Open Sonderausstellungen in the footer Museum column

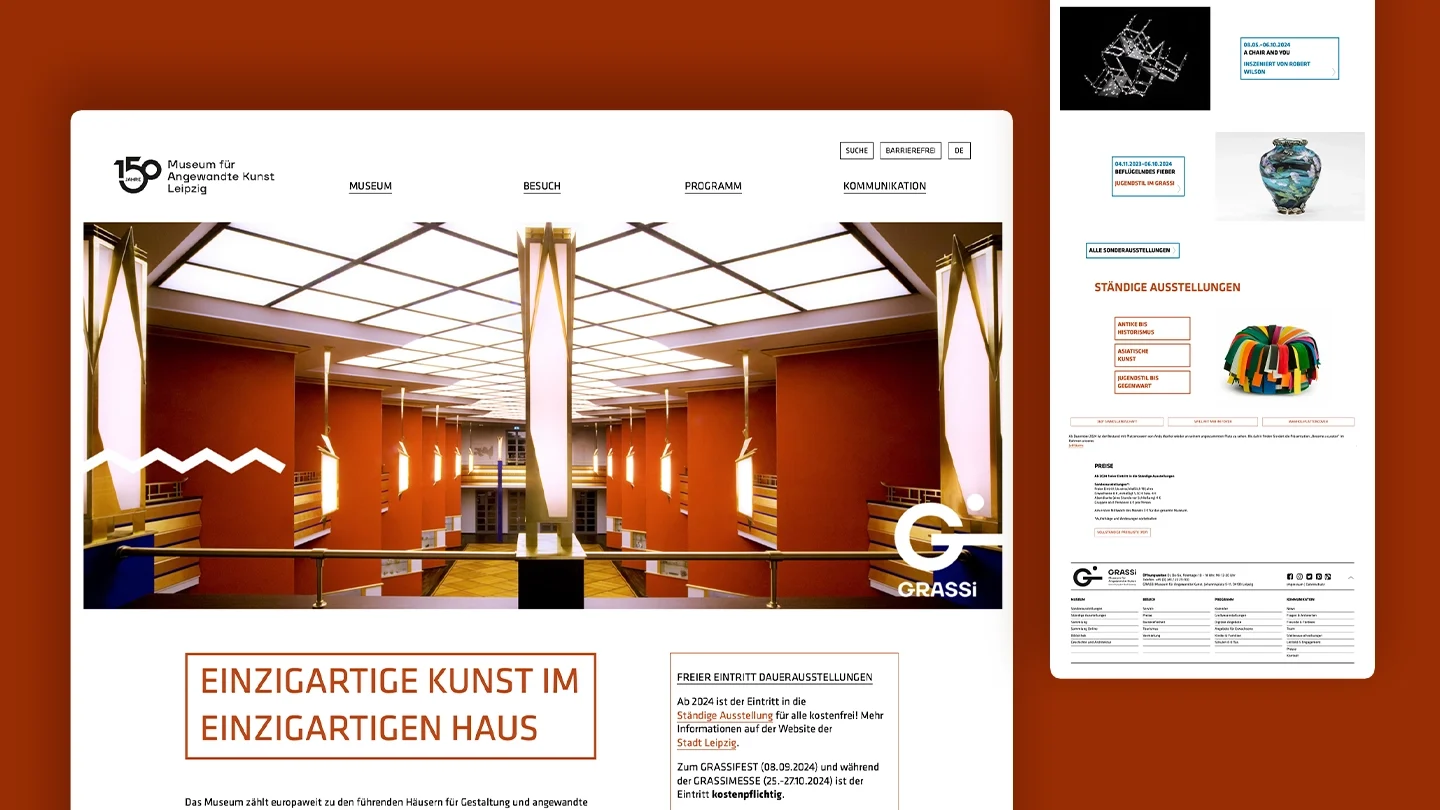pyautogui.click(x=1087, y=609)
